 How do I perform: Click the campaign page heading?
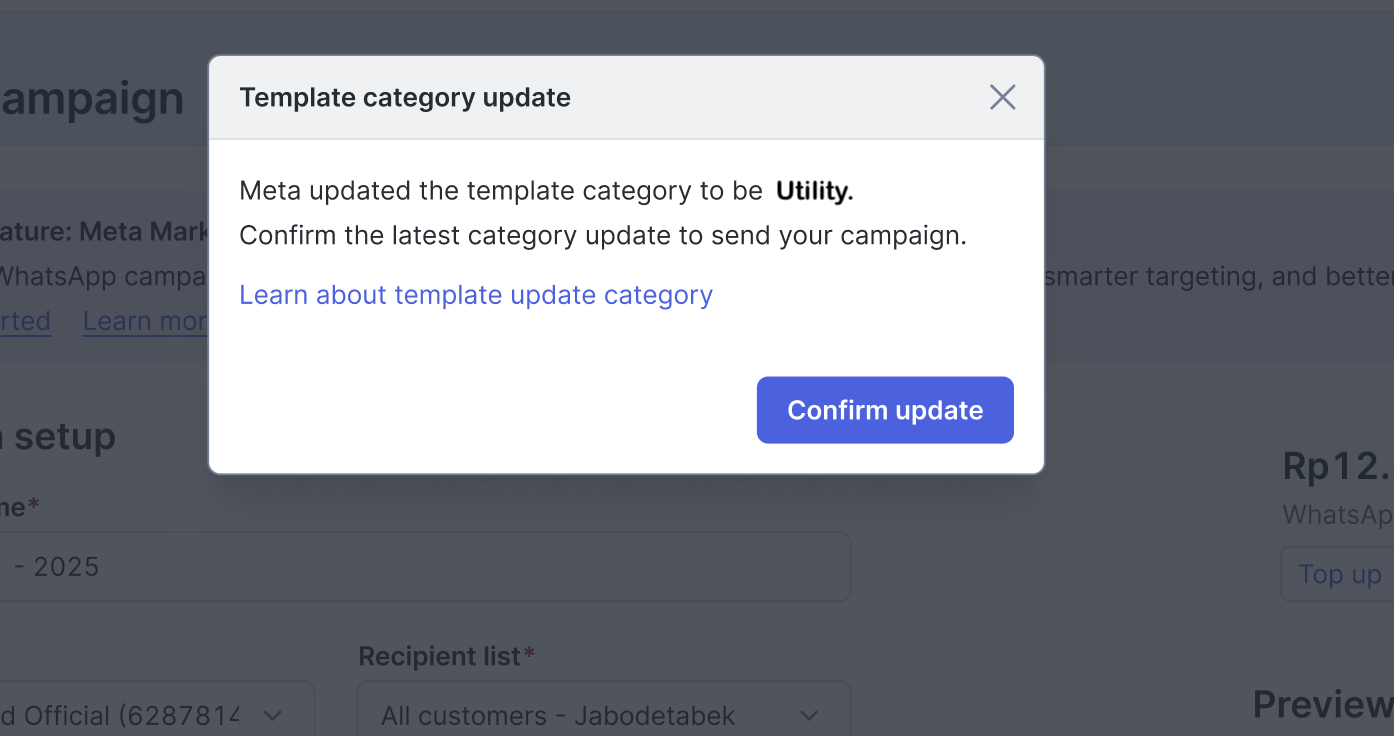[92, 99]
